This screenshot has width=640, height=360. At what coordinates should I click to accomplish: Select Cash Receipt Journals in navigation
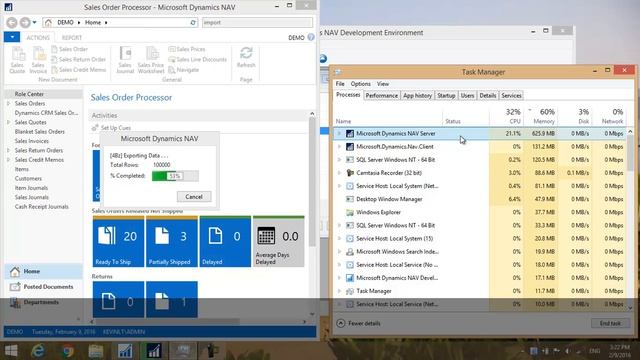point(42,207)
